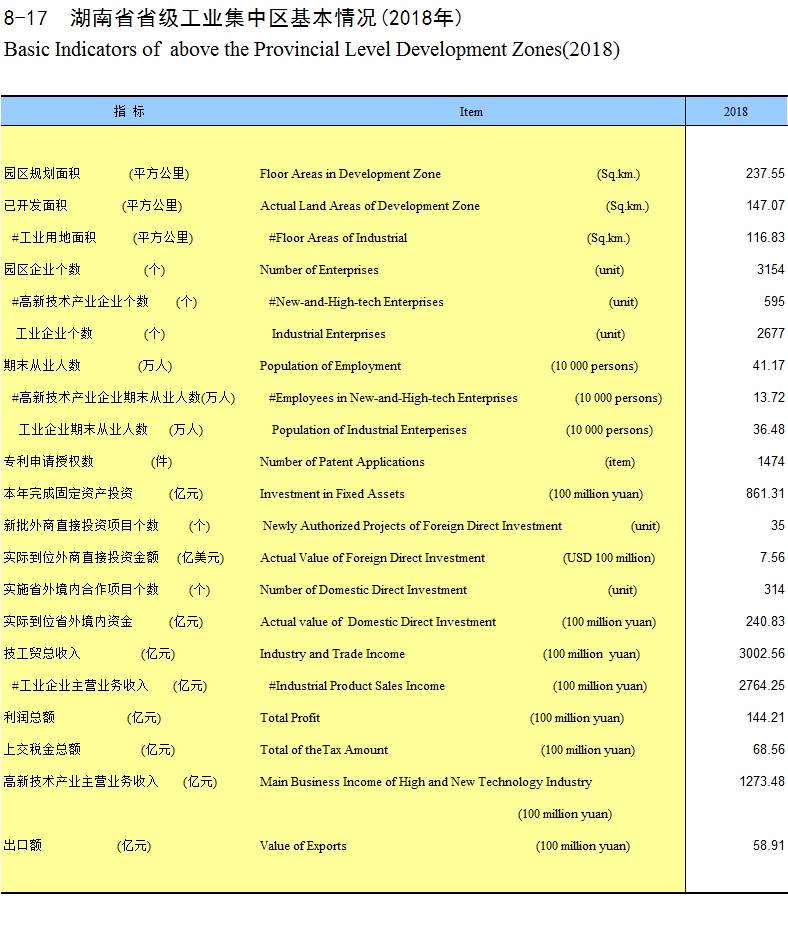The height and width of the screenshot is (926, 788).
Task: Click 'Population of Industrial Enterperises' label
Action: (x=369, y=429)
